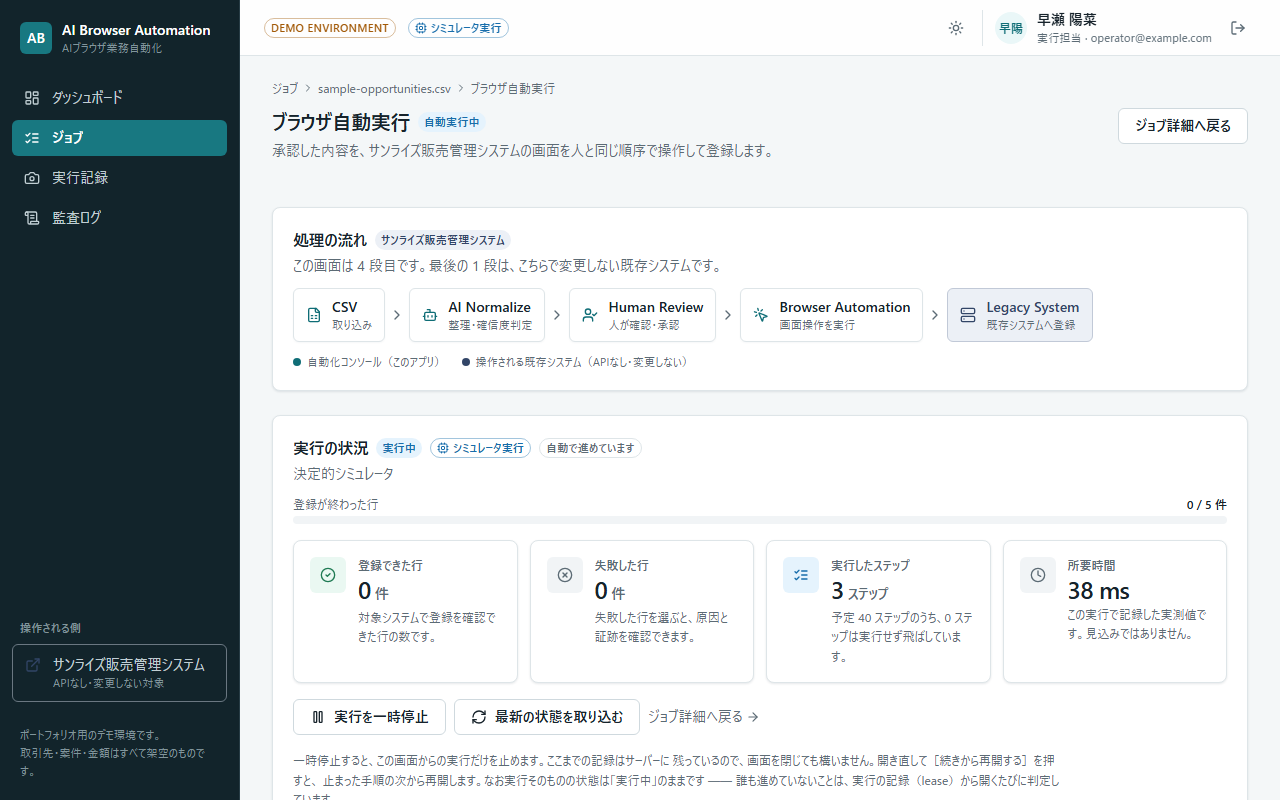Click the ジョブ詳細へ戻る → link
The width and height of the screenshot is (1280, 800).
click(x=703, y=717)
